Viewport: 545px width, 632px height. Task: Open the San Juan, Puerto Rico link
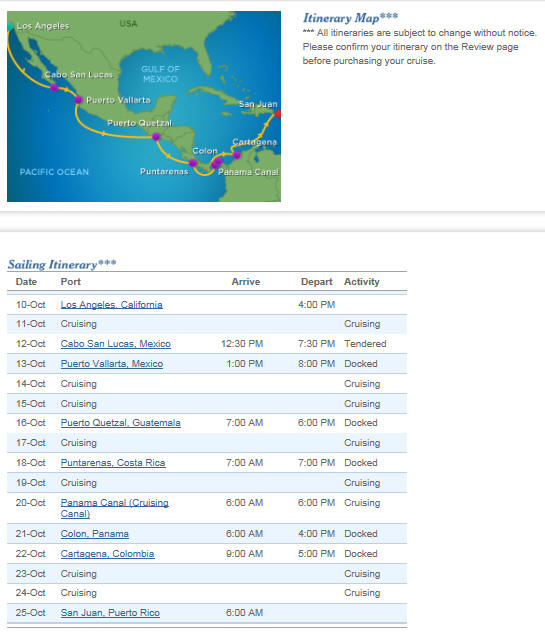pyautogui.click(x=110, y=613)
